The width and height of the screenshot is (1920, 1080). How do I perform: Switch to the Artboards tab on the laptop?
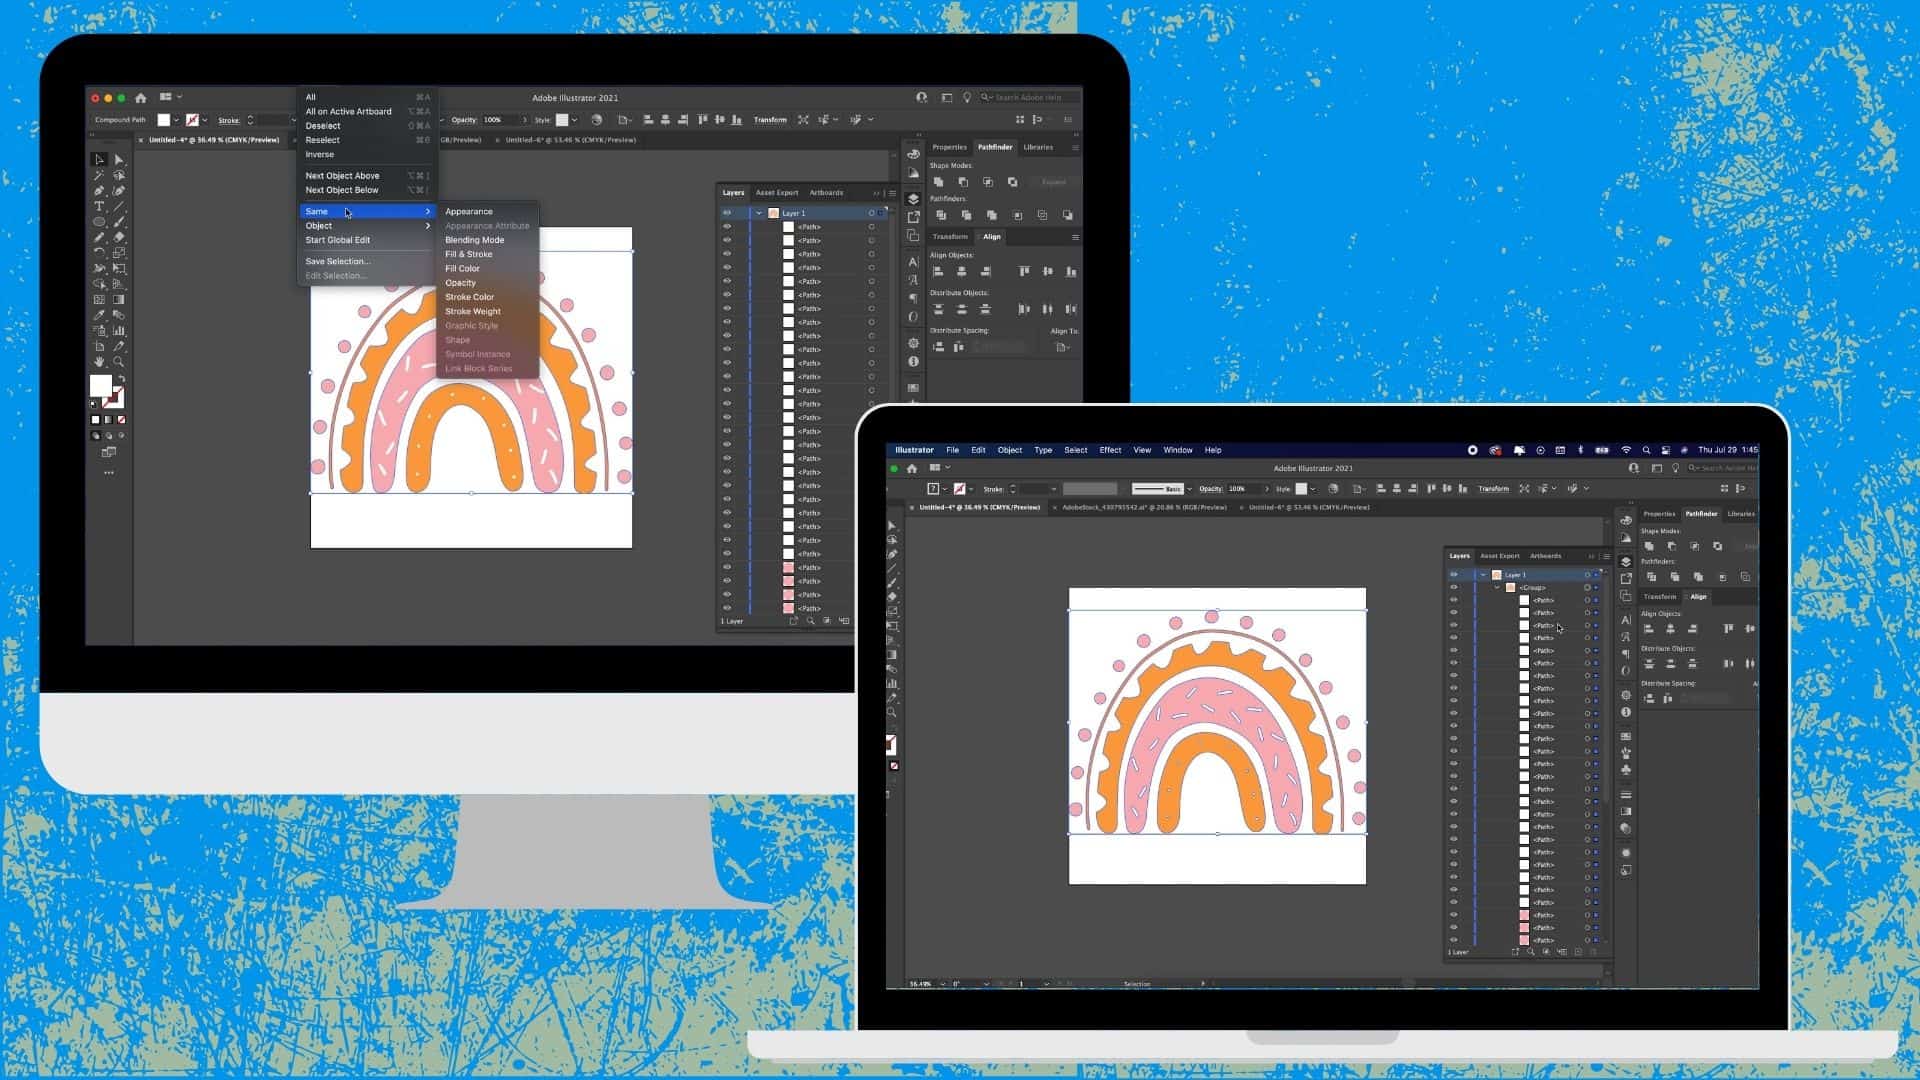tap(1545, 556)
